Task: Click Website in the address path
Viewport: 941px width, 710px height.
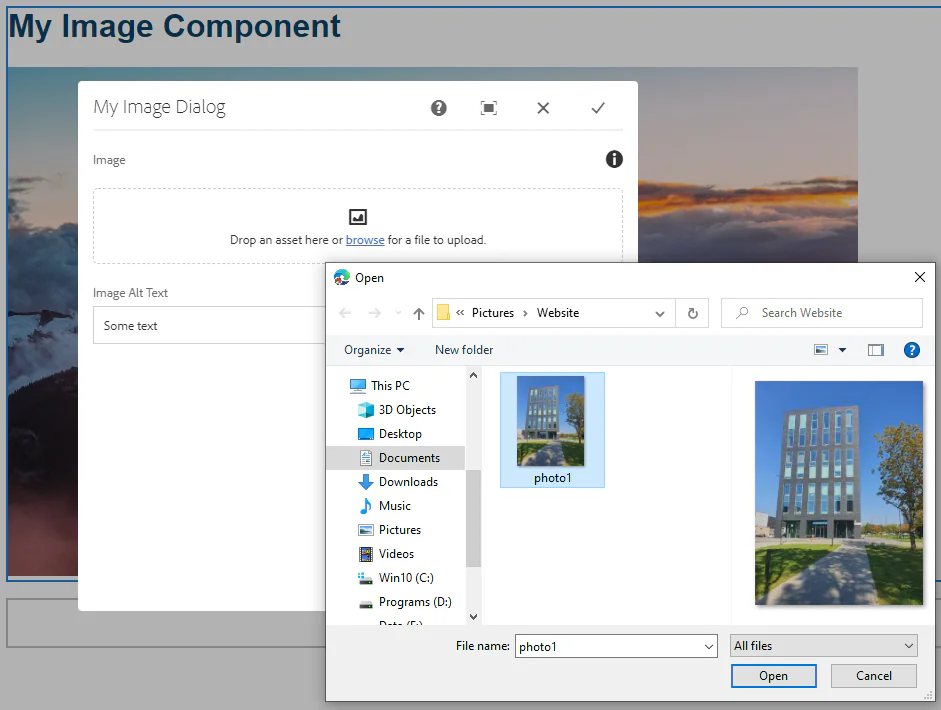Action: pos(558,313)
